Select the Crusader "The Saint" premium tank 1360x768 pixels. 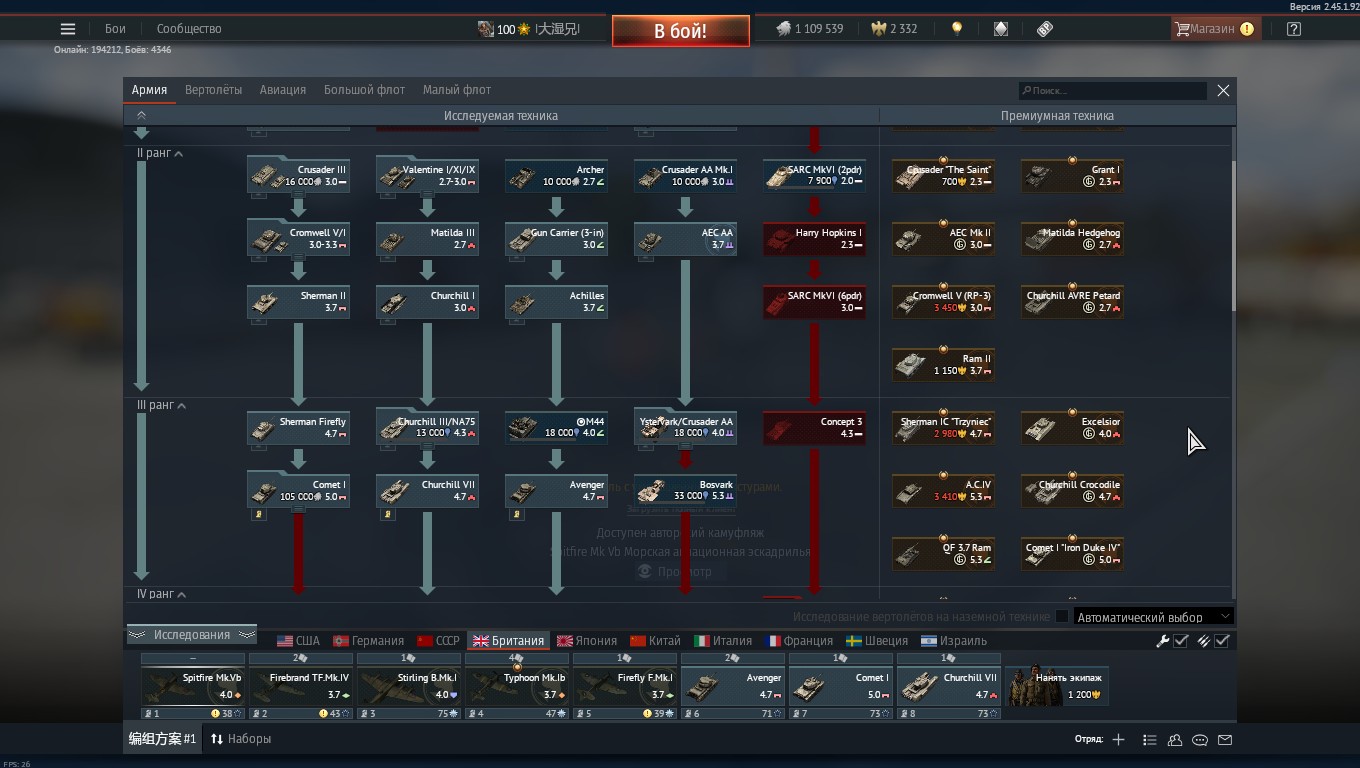coord(943,176)
